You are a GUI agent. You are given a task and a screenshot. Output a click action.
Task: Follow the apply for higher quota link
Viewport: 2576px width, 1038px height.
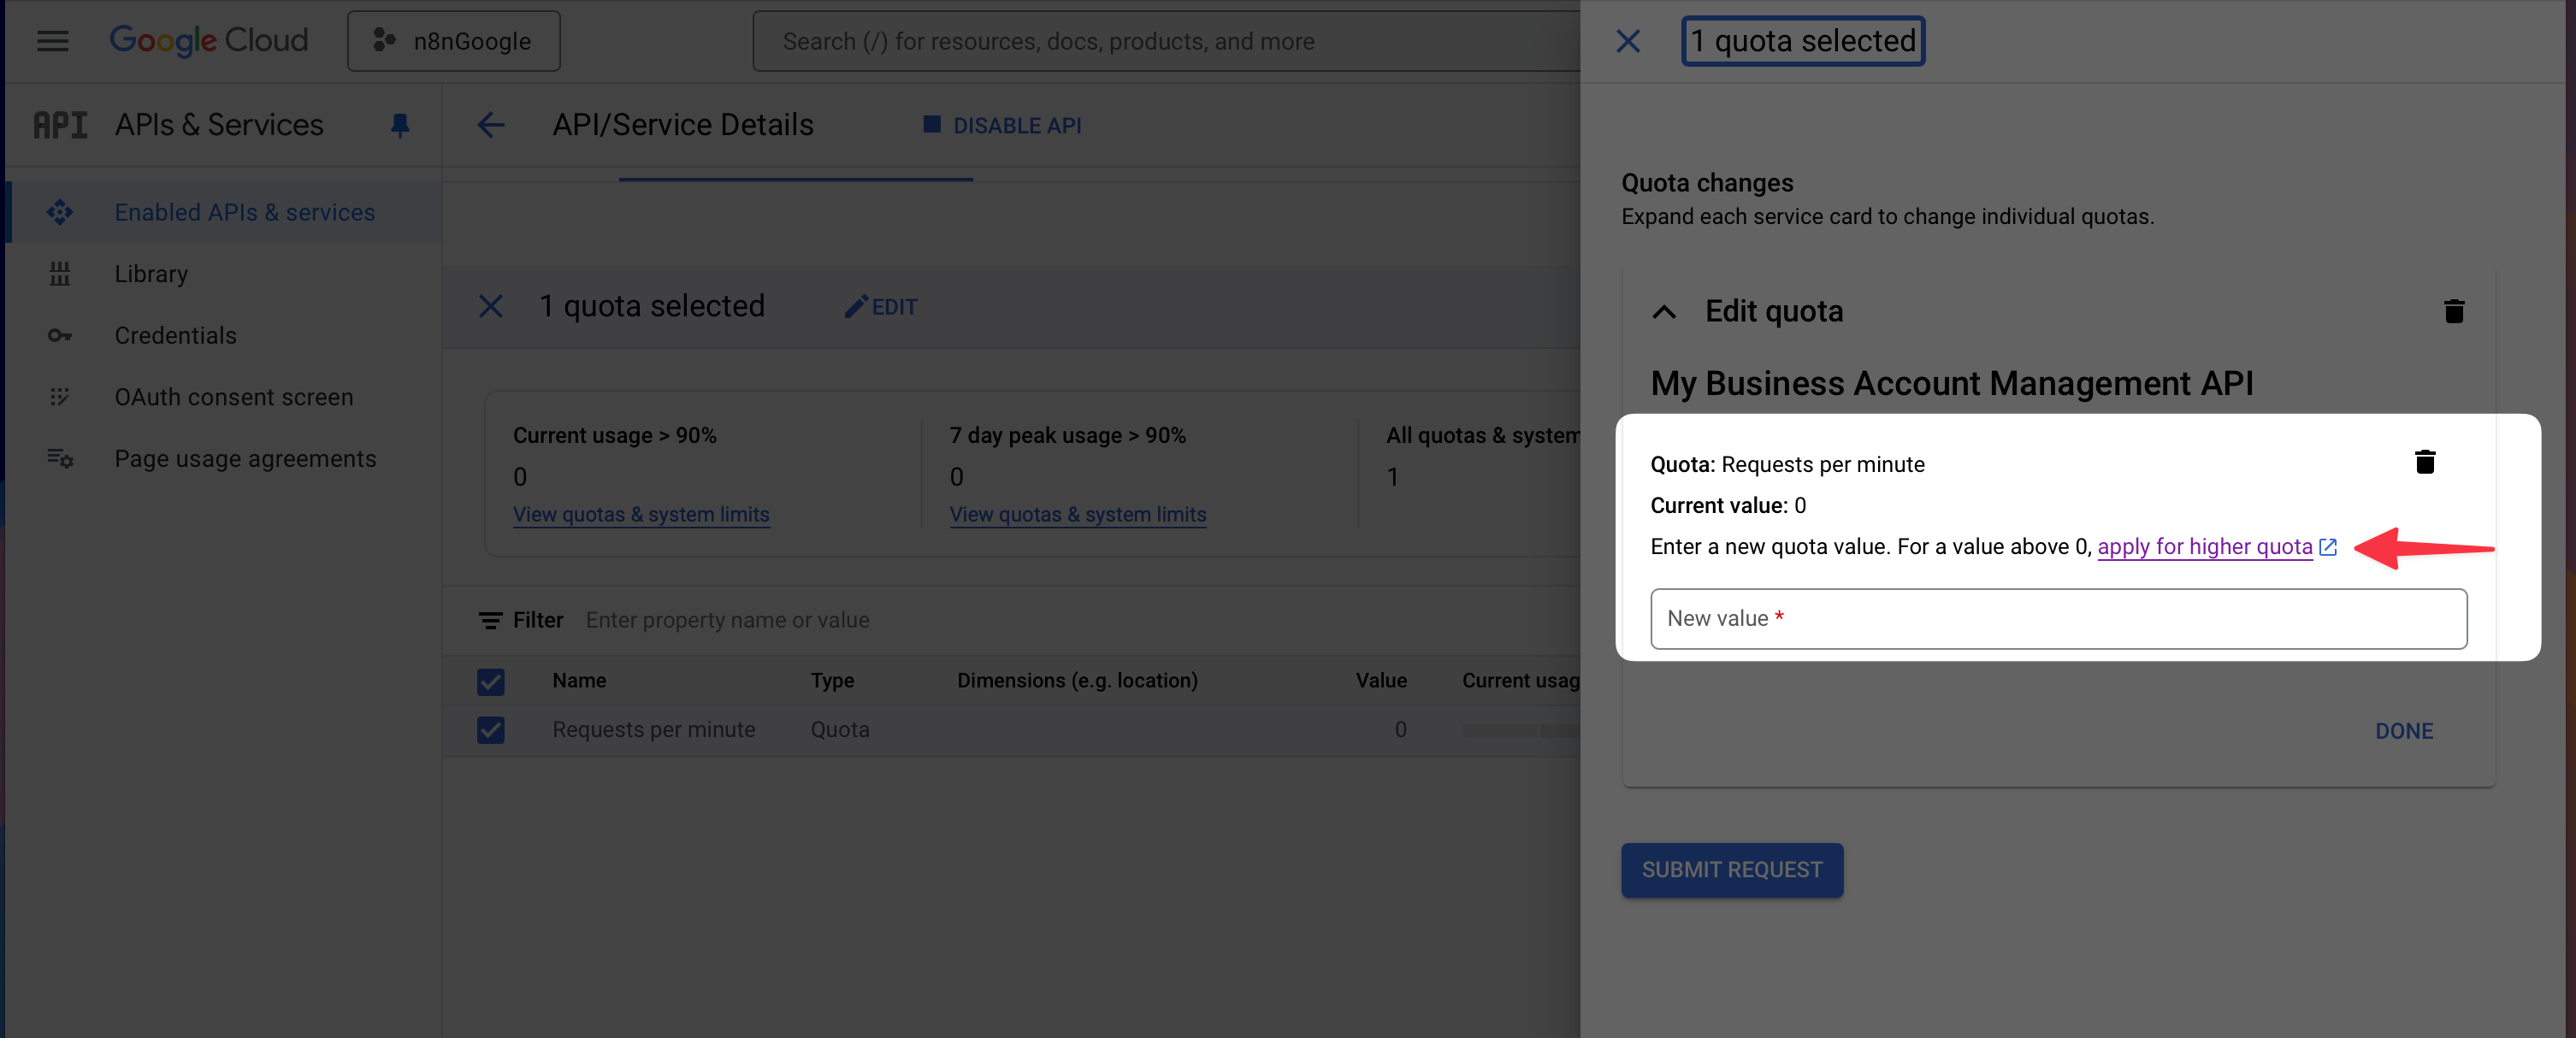coord(2203,547)
